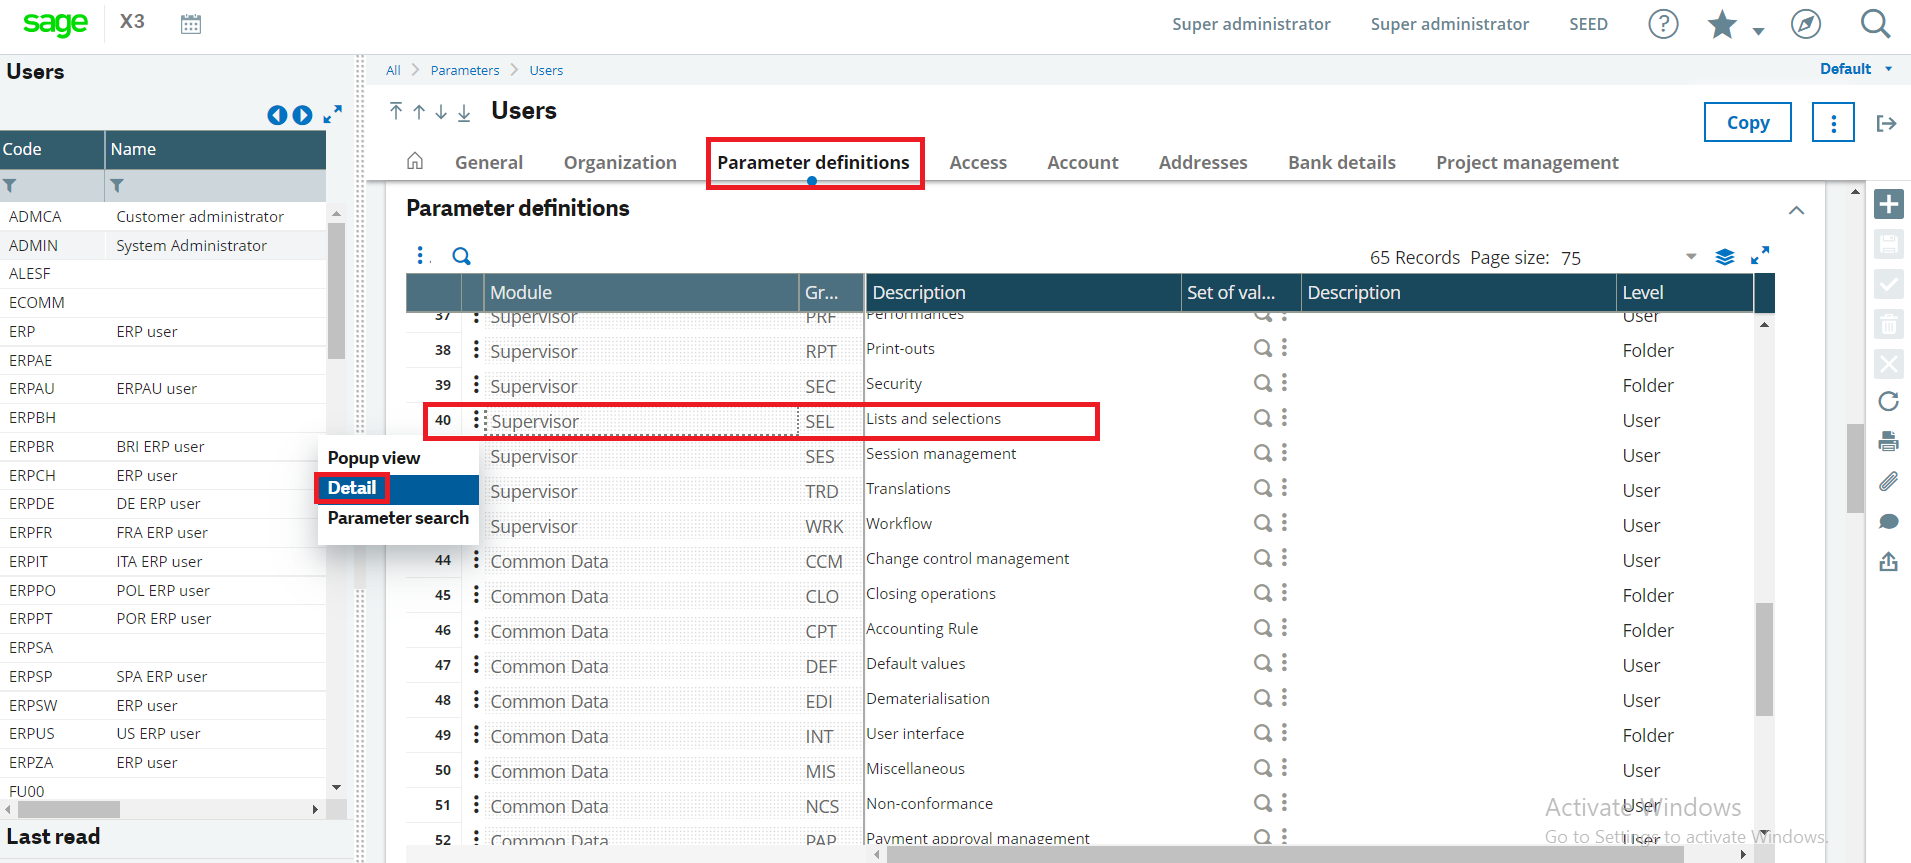This screenshot has height=863, width=1911.
Task: Open row menu for line 44
Action: coord(476,560)
